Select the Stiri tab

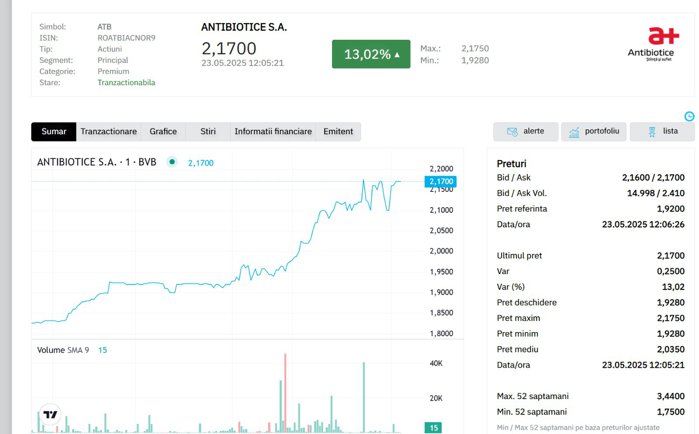tap(208, 131)
